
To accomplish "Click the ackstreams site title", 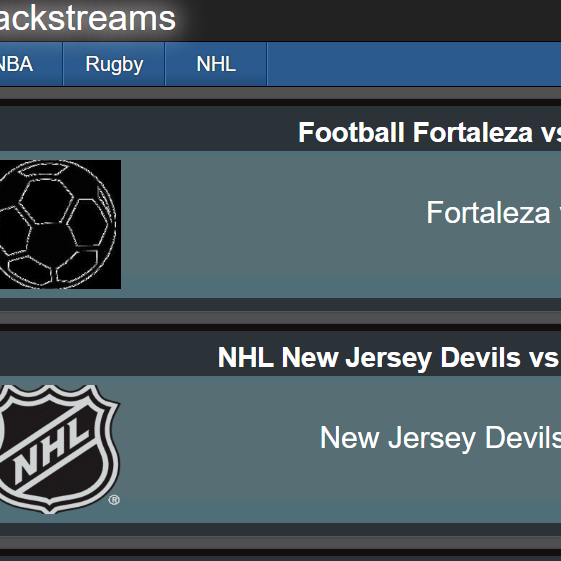I will tap(88, 18).
